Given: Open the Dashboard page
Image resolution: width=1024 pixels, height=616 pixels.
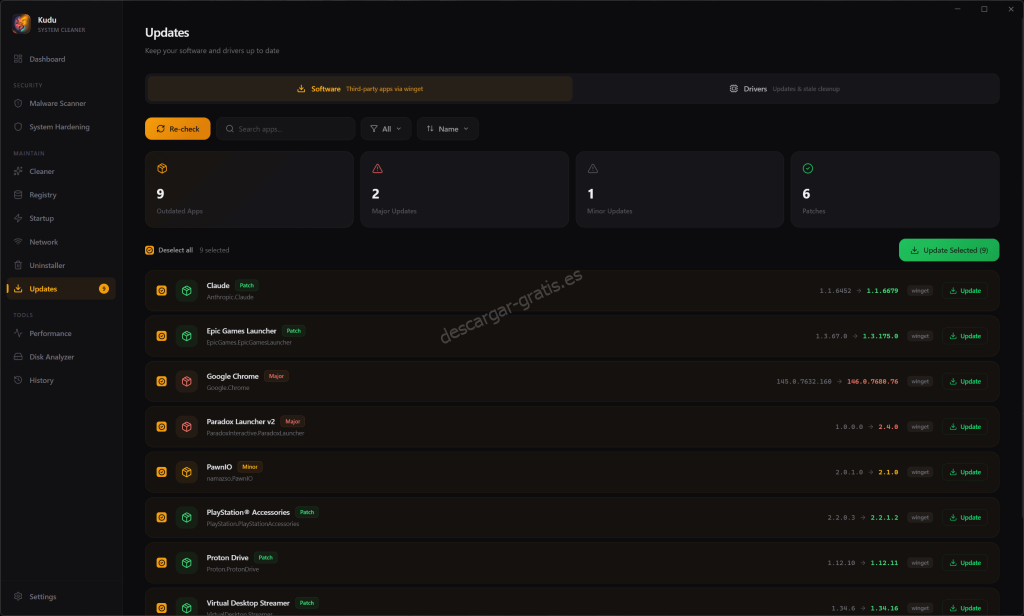Looking at the screenshot, I should click(61, 59).
